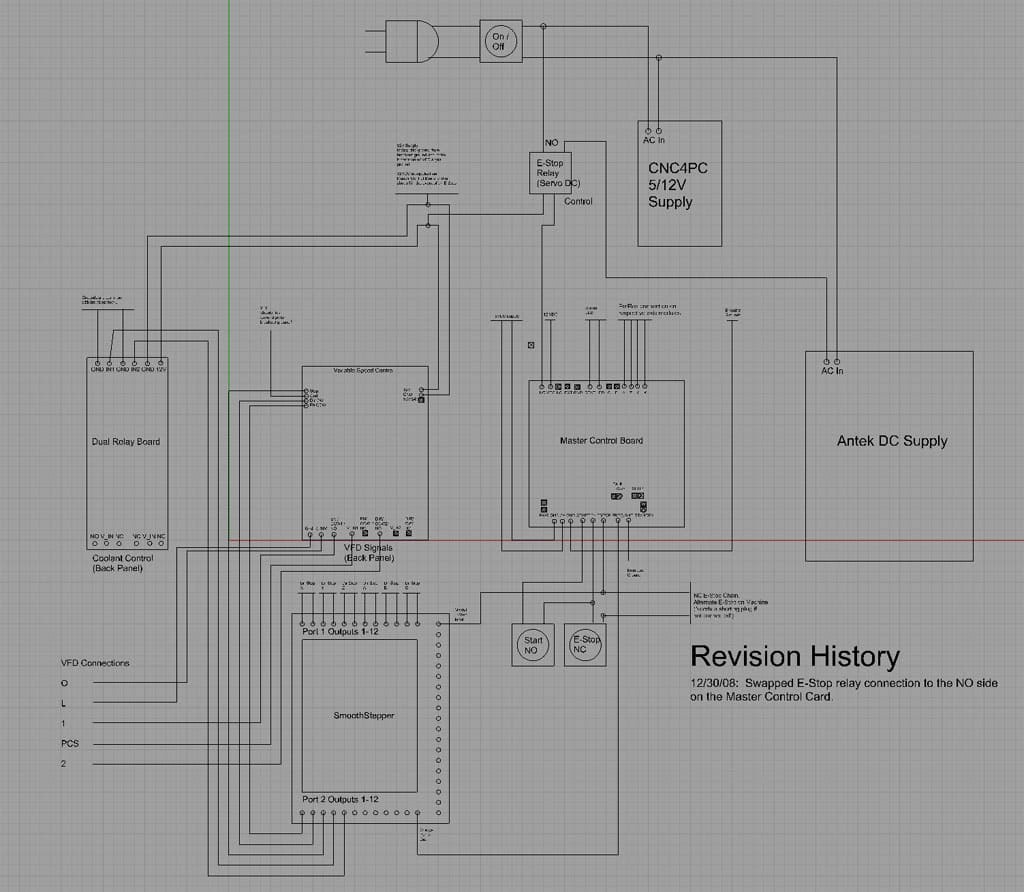The height and width of the screenshot is (892, 1024).
Task: Select the Revision History heading text
Action: [x=794, y=657]
